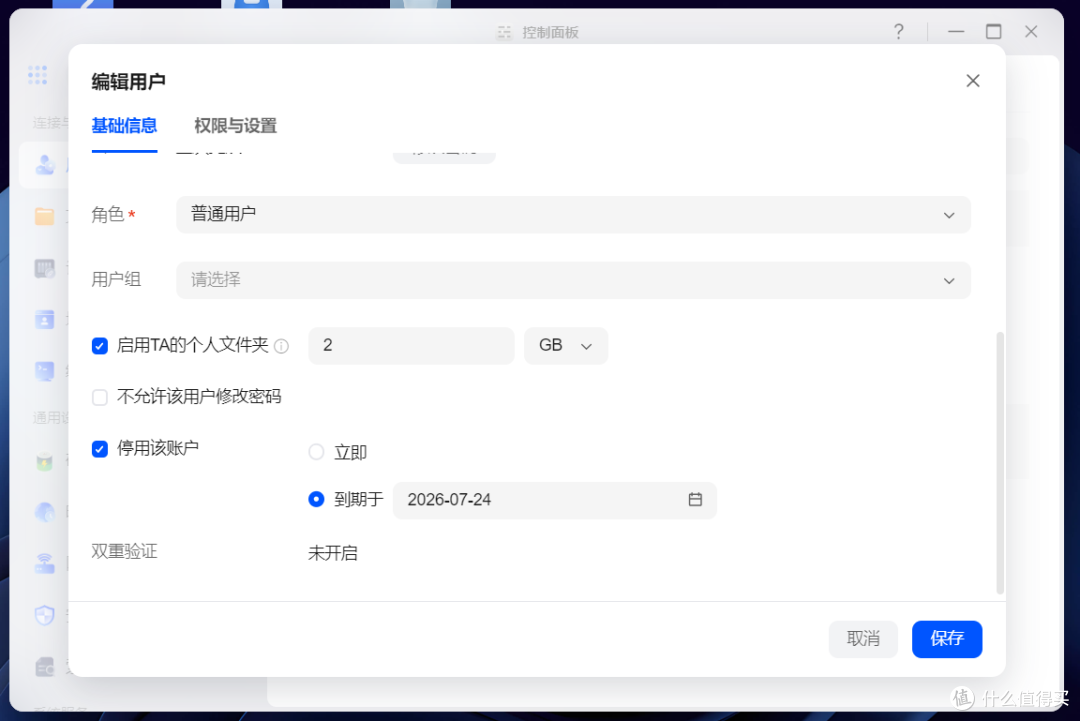1080x721 pixels.
Task: Select the 到期于 radio option
Action: (x=316, y=499)
